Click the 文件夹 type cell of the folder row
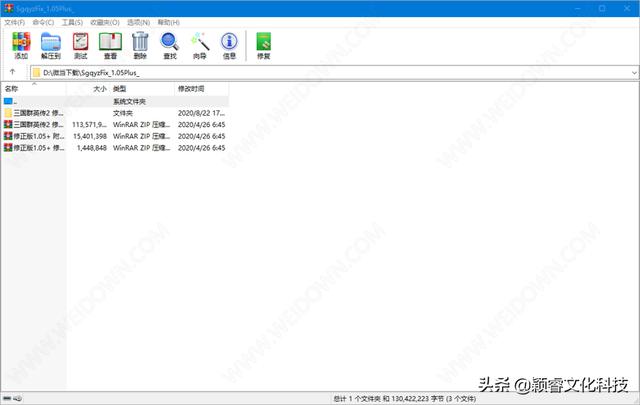This screenshot has width=640, height=405. click(x=122, y=113)
